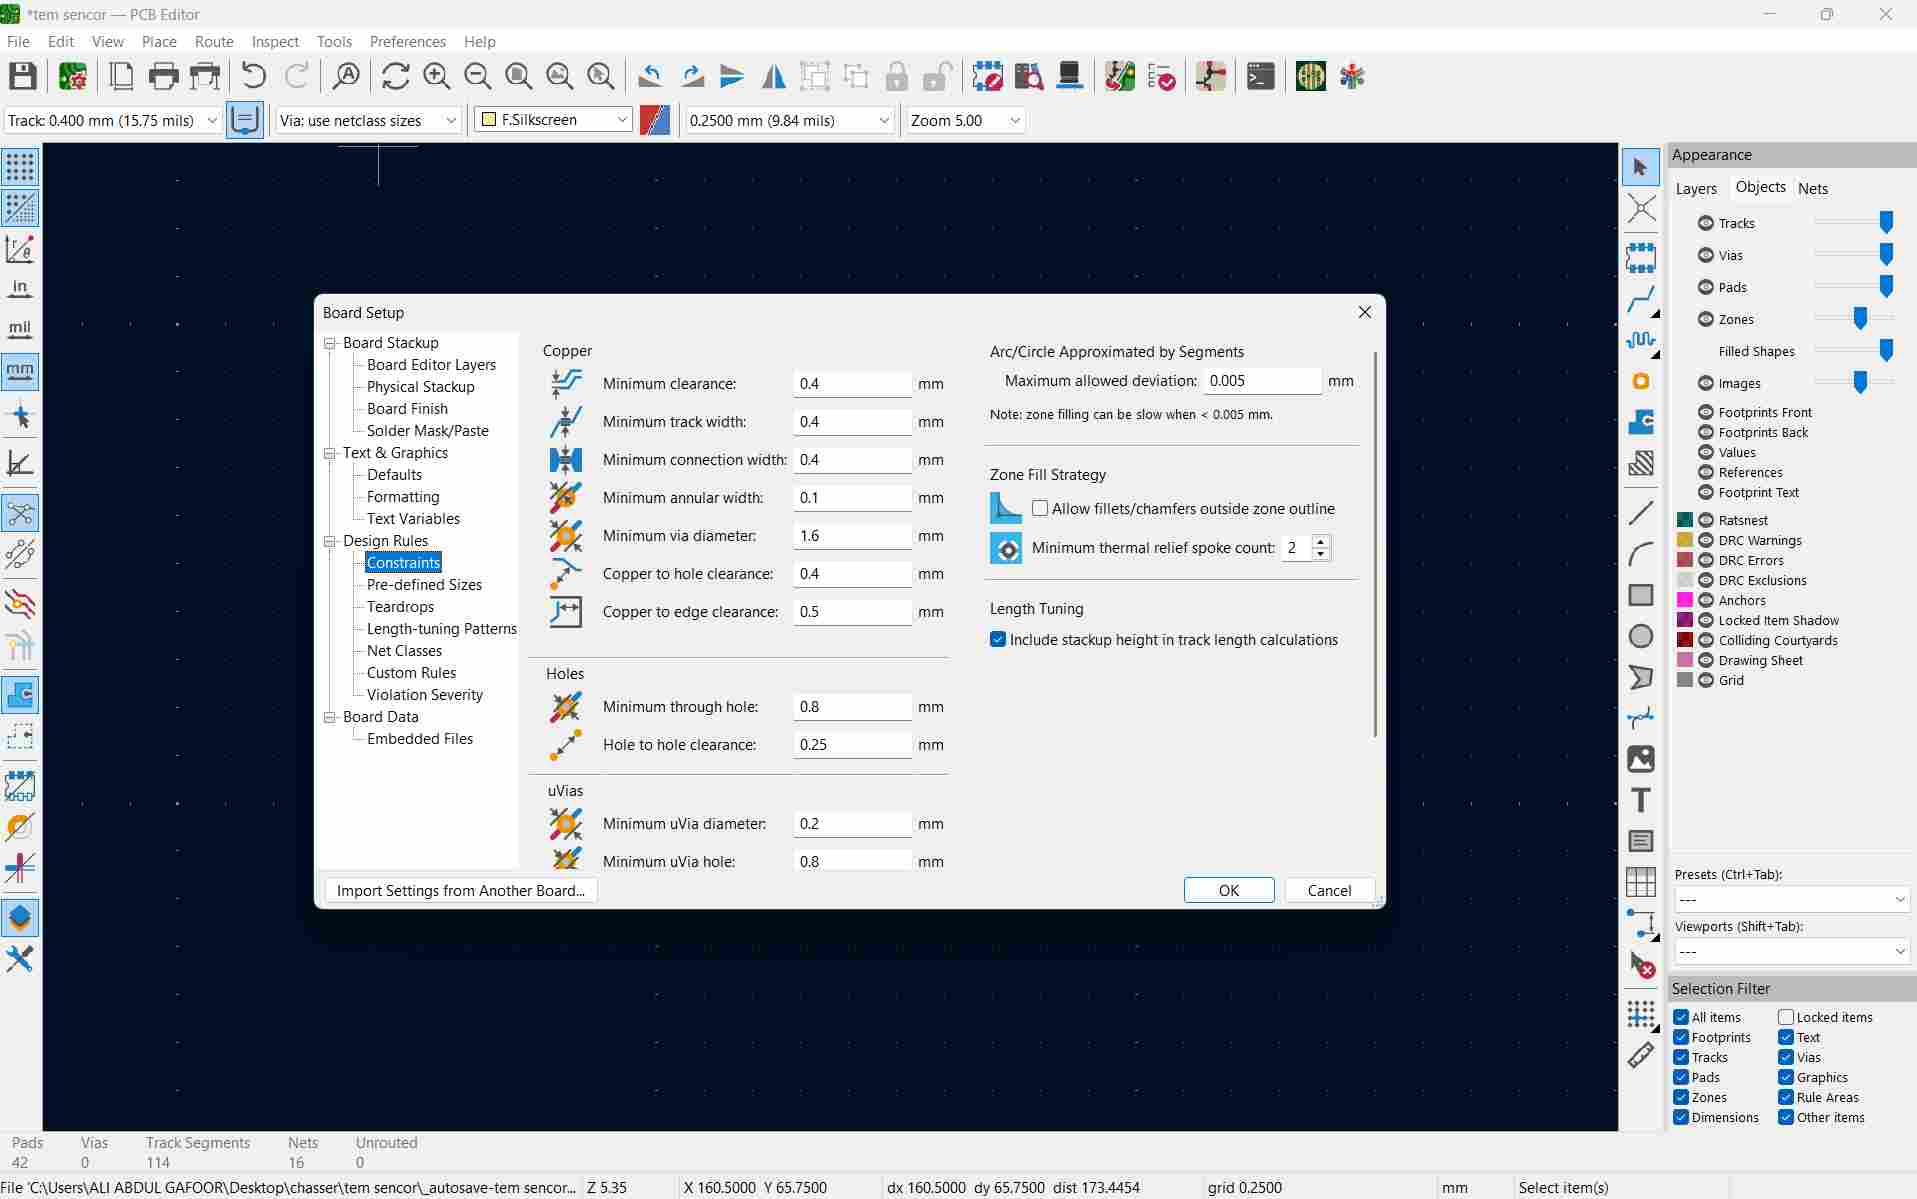The image size is (1917, 1199).
Task: Select the Measure ruler tool
Action: (1640, 1055)
